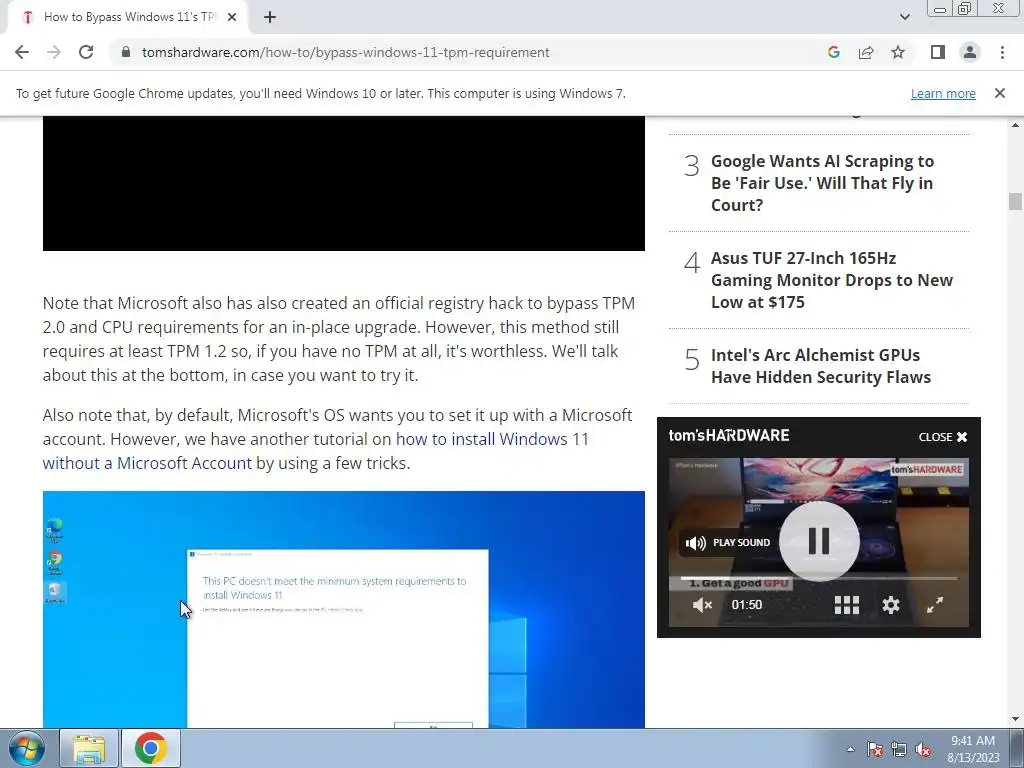The height and width of the screenshot is (768, 1024).
Task: Open Learn more about Chrome updates
Action: point(943,93)
